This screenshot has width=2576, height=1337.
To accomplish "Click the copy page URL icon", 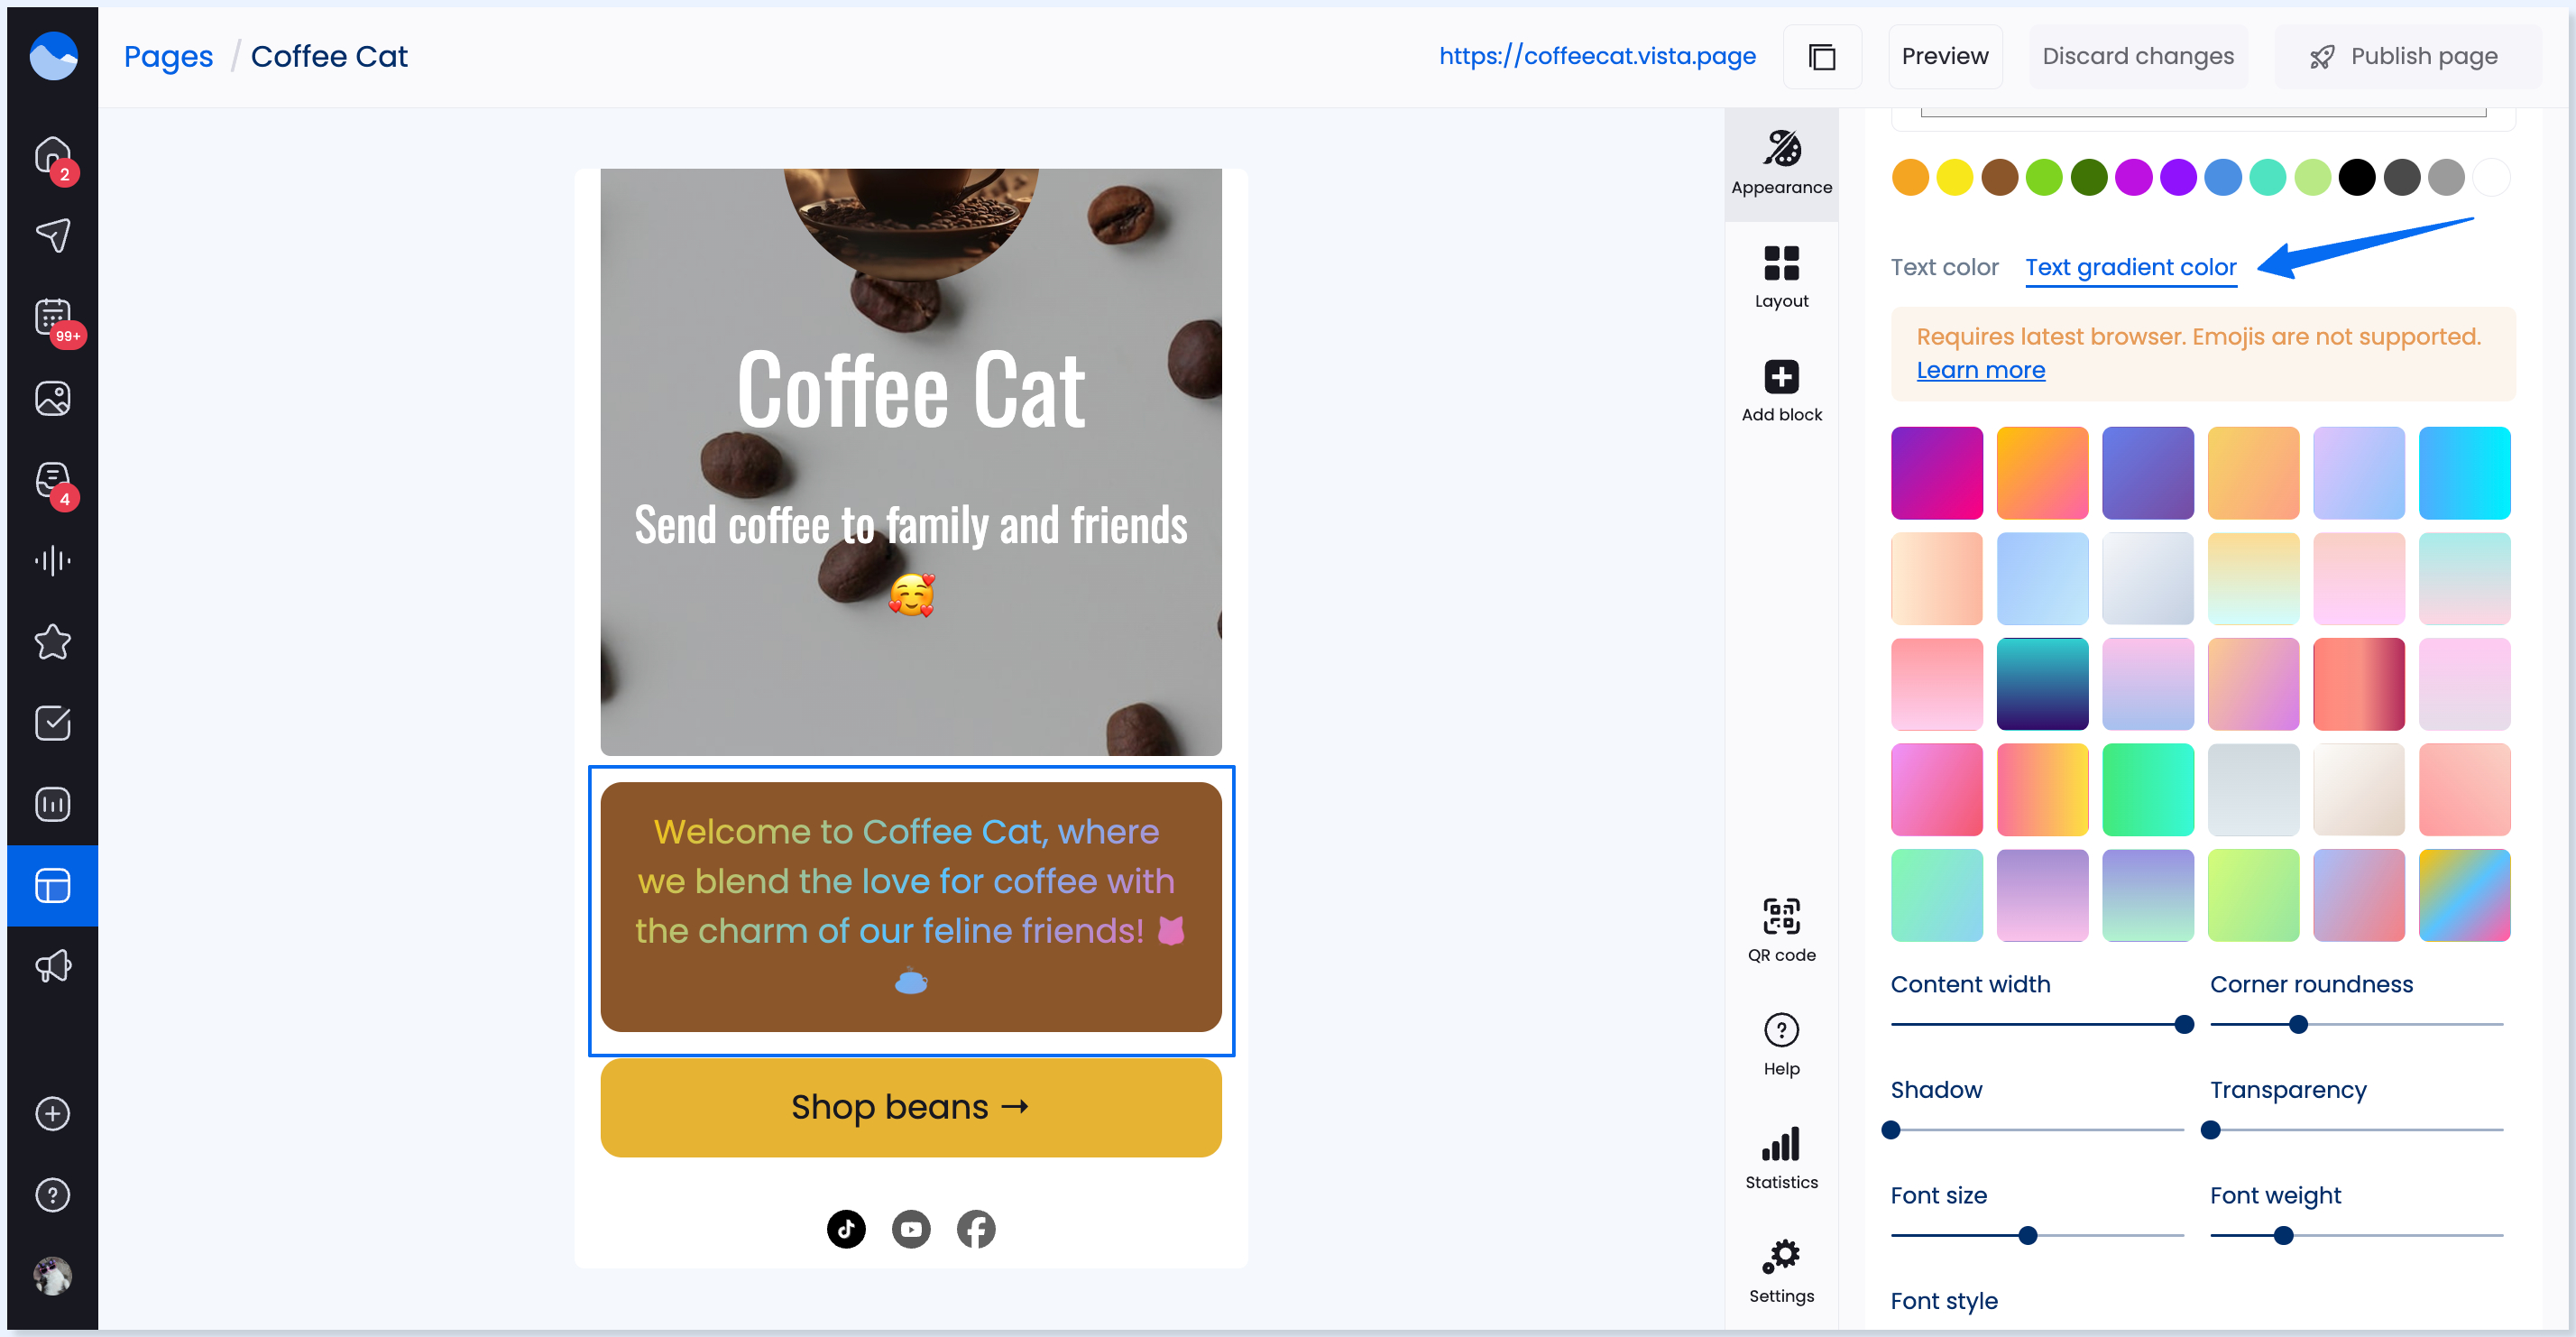I will click(x=1822, y=57).
